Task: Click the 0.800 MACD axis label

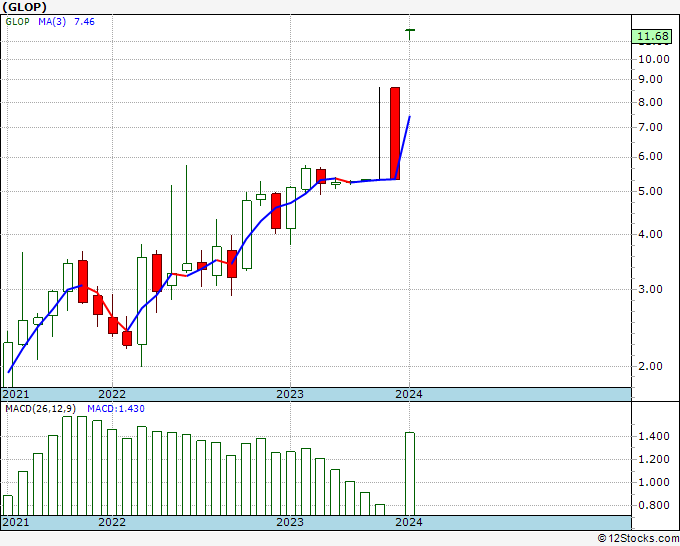Action: [654, 505]
